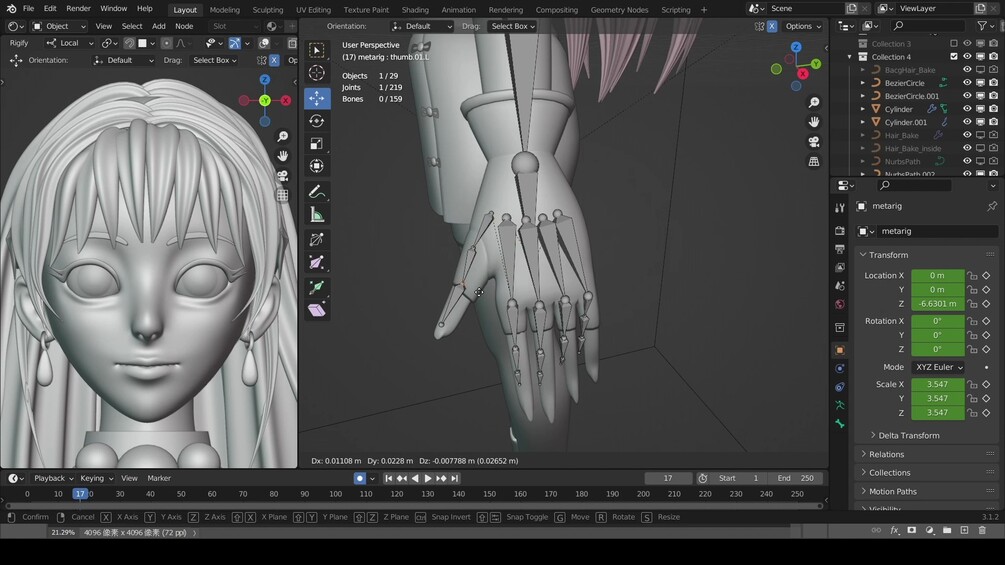1005x565 pixels.
Task: Select the Annotate pencil tool
Action: click(317, 191)
